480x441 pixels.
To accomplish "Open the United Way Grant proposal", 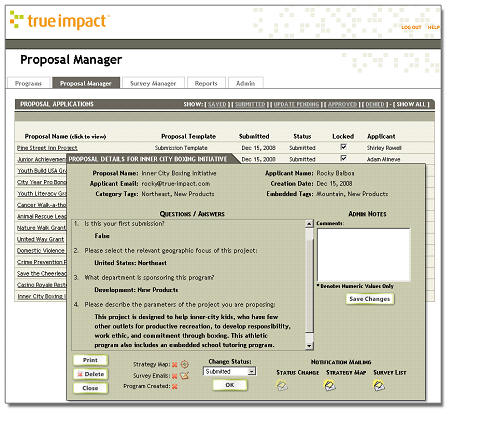I will 40,239.
